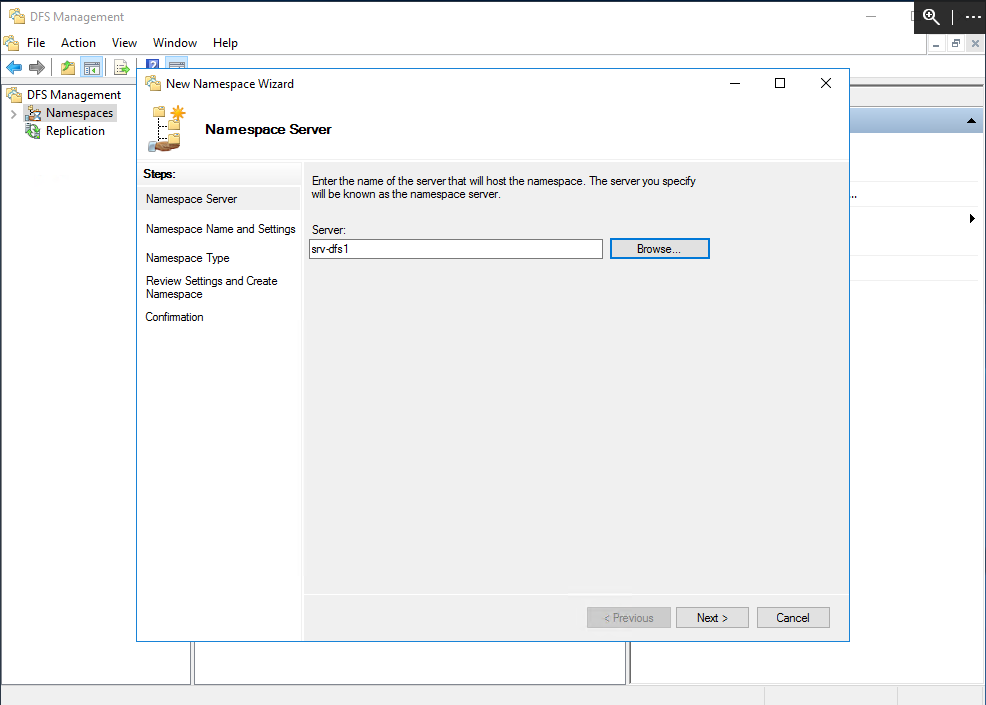The width and height of the screenshot is (986, 705).
Task: Select Review Settings and Create Namespace step
Action: pyautogui.click(x=211, y=287)
